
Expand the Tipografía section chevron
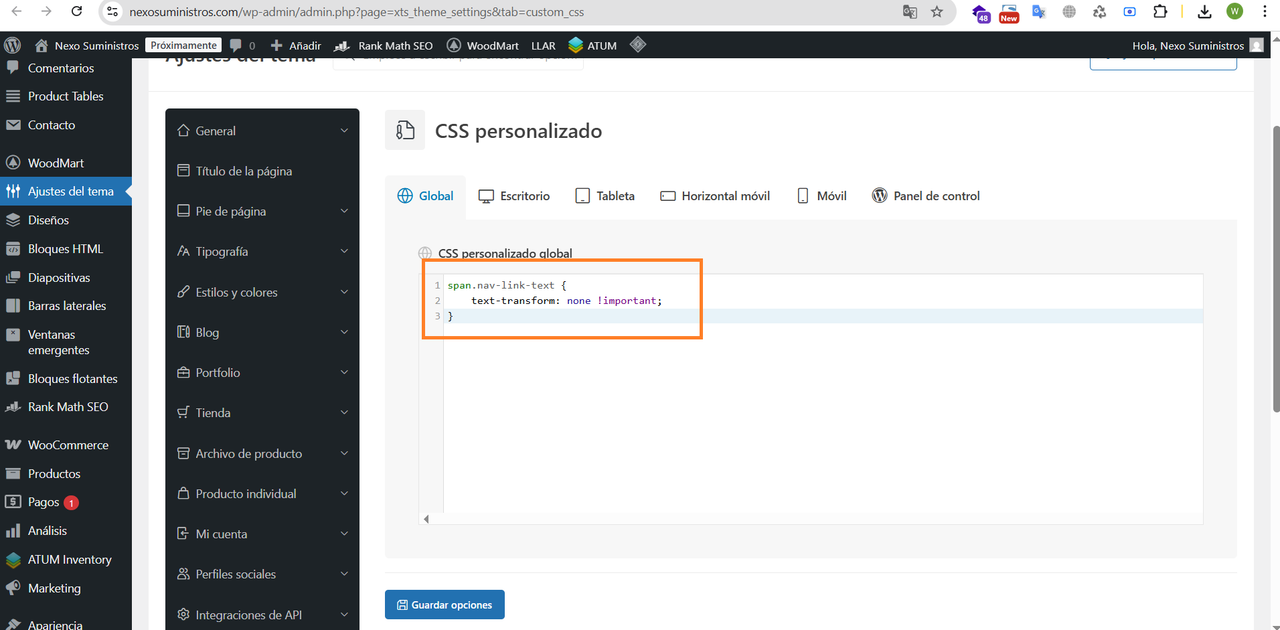[344, 251]
